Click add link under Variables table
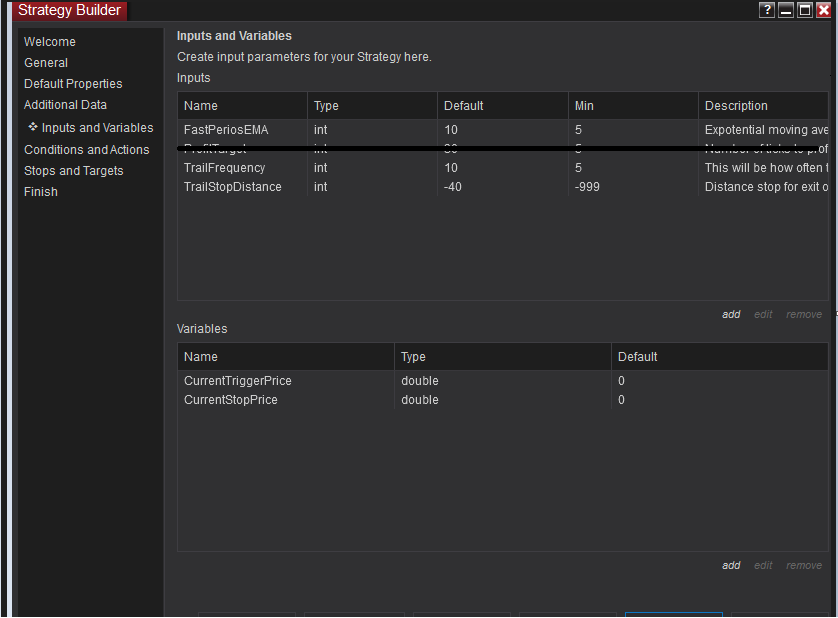Image resolution: width=838 pixels, height=618 pixels. (731, 565)
